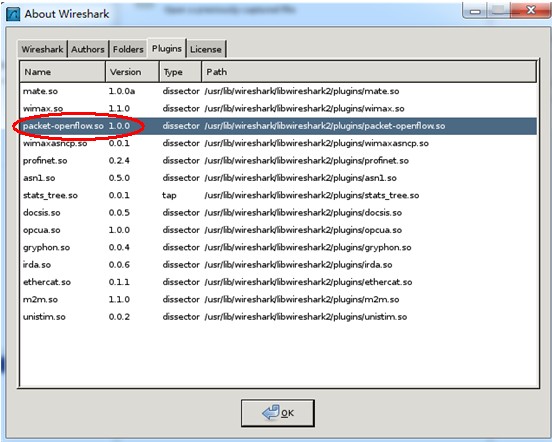Viewport: 552px width, 442px height.
Task: Open the Authors tab
Action: [88, 49]
